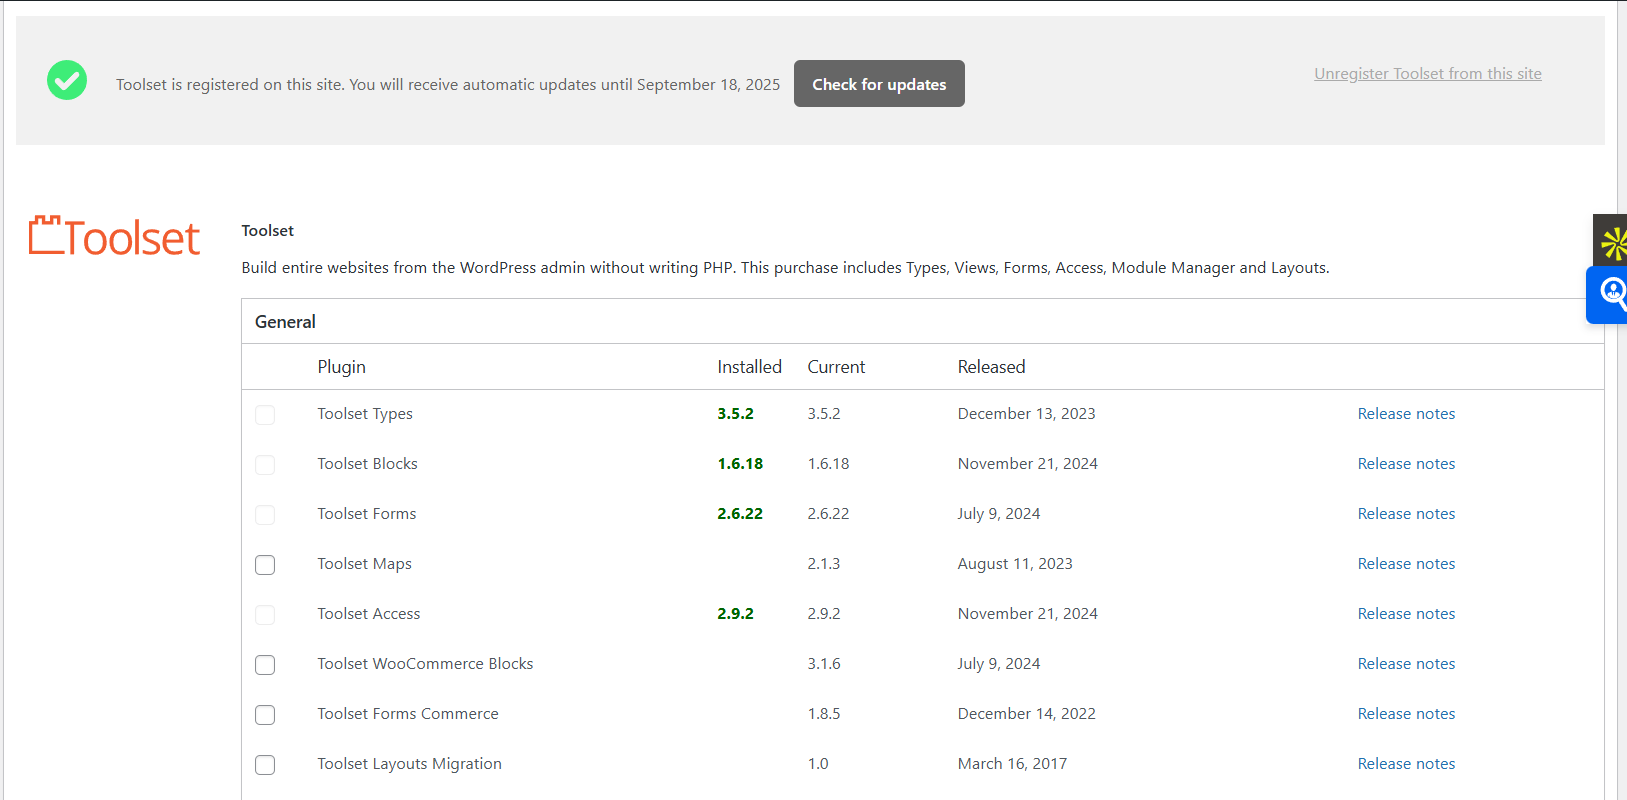This screenshot has height=800, width=1627.
Task: Select the Toolset Blocks plugin name
Action: pos(367,464)
